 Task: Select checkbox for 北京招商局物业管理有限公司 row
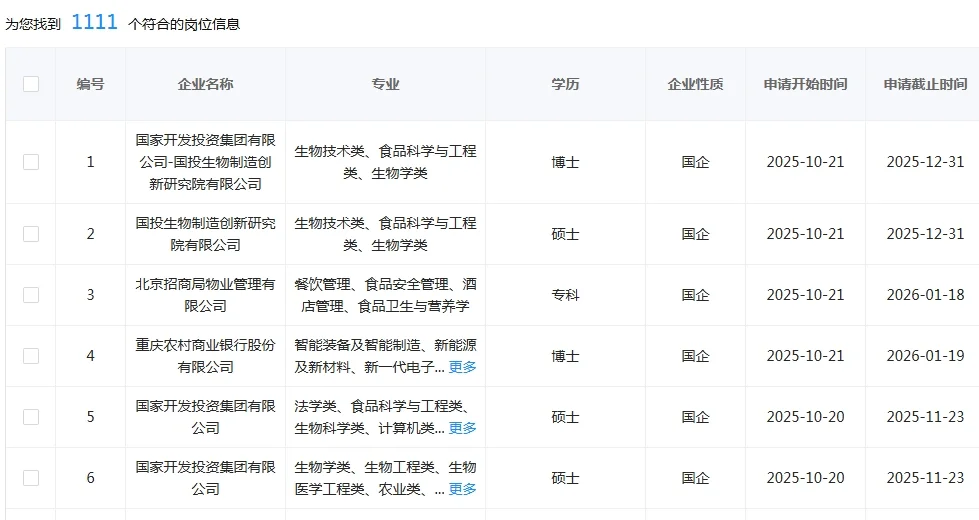31,295
